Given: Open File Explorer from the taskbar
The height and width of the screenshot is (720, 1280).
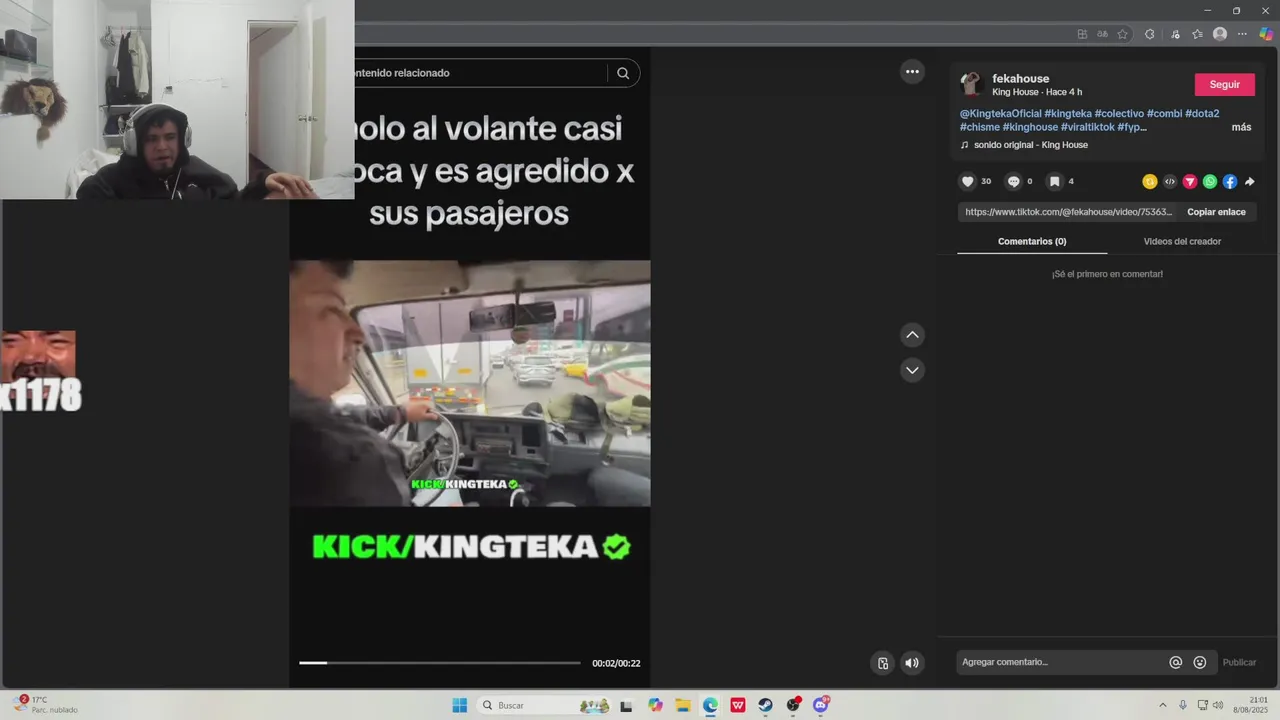Looking at the screenshot, I should pyautogui.click(x=683, y=705).
